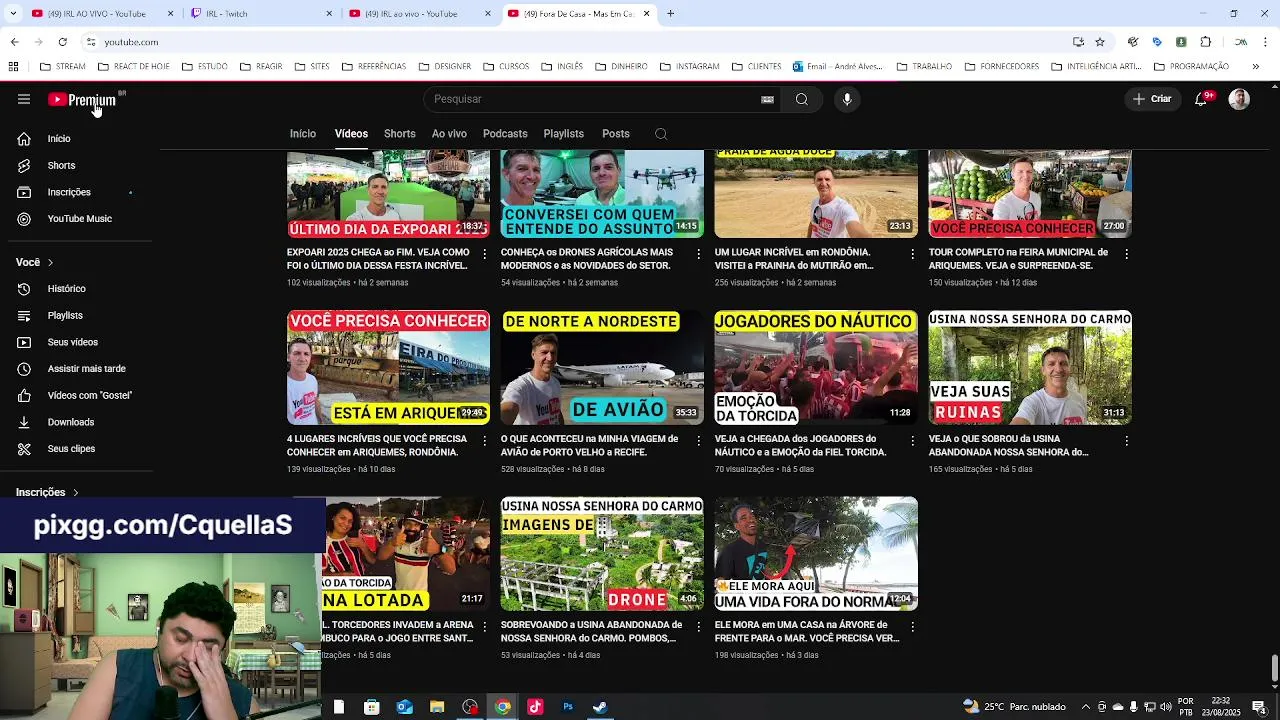Open the YouTube hamburger guide menu
The image size is (1280, 720).
[x=24, y=99]
